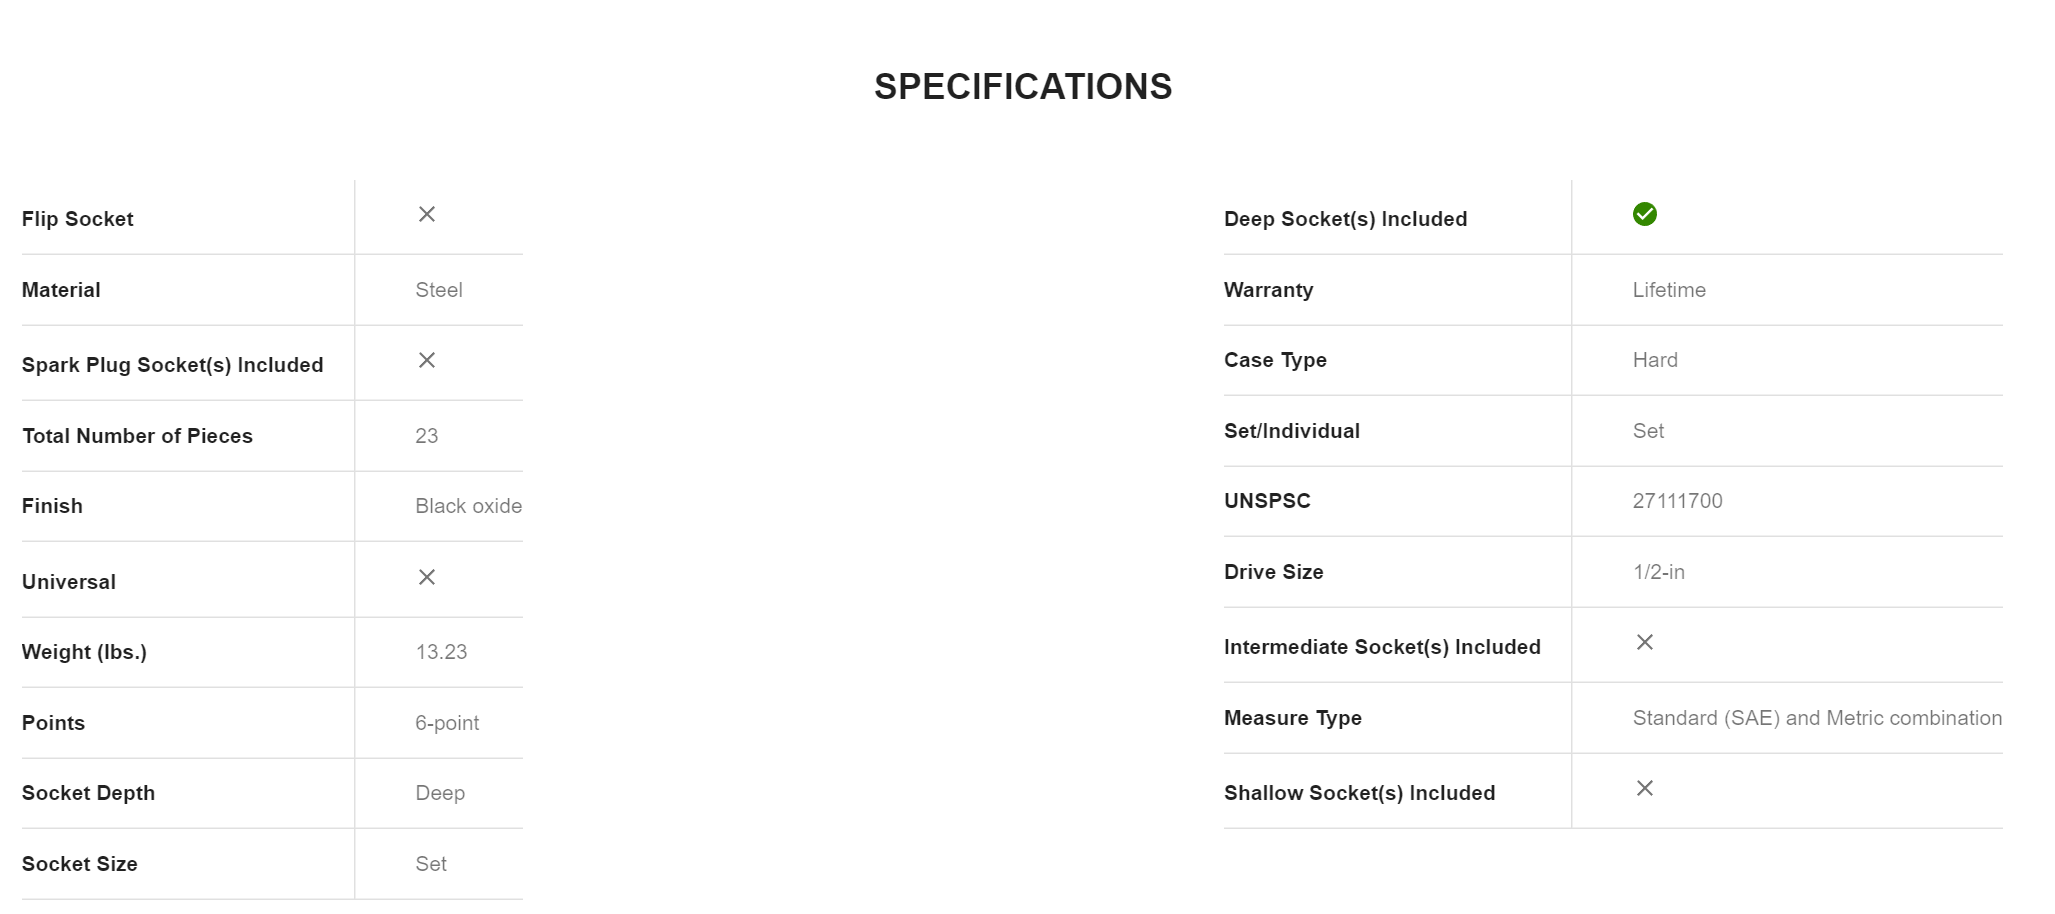Click the X icon for Shallow Socket(s) Included
Viewport: 2055px width, 914px height.
coord(1644,789)
